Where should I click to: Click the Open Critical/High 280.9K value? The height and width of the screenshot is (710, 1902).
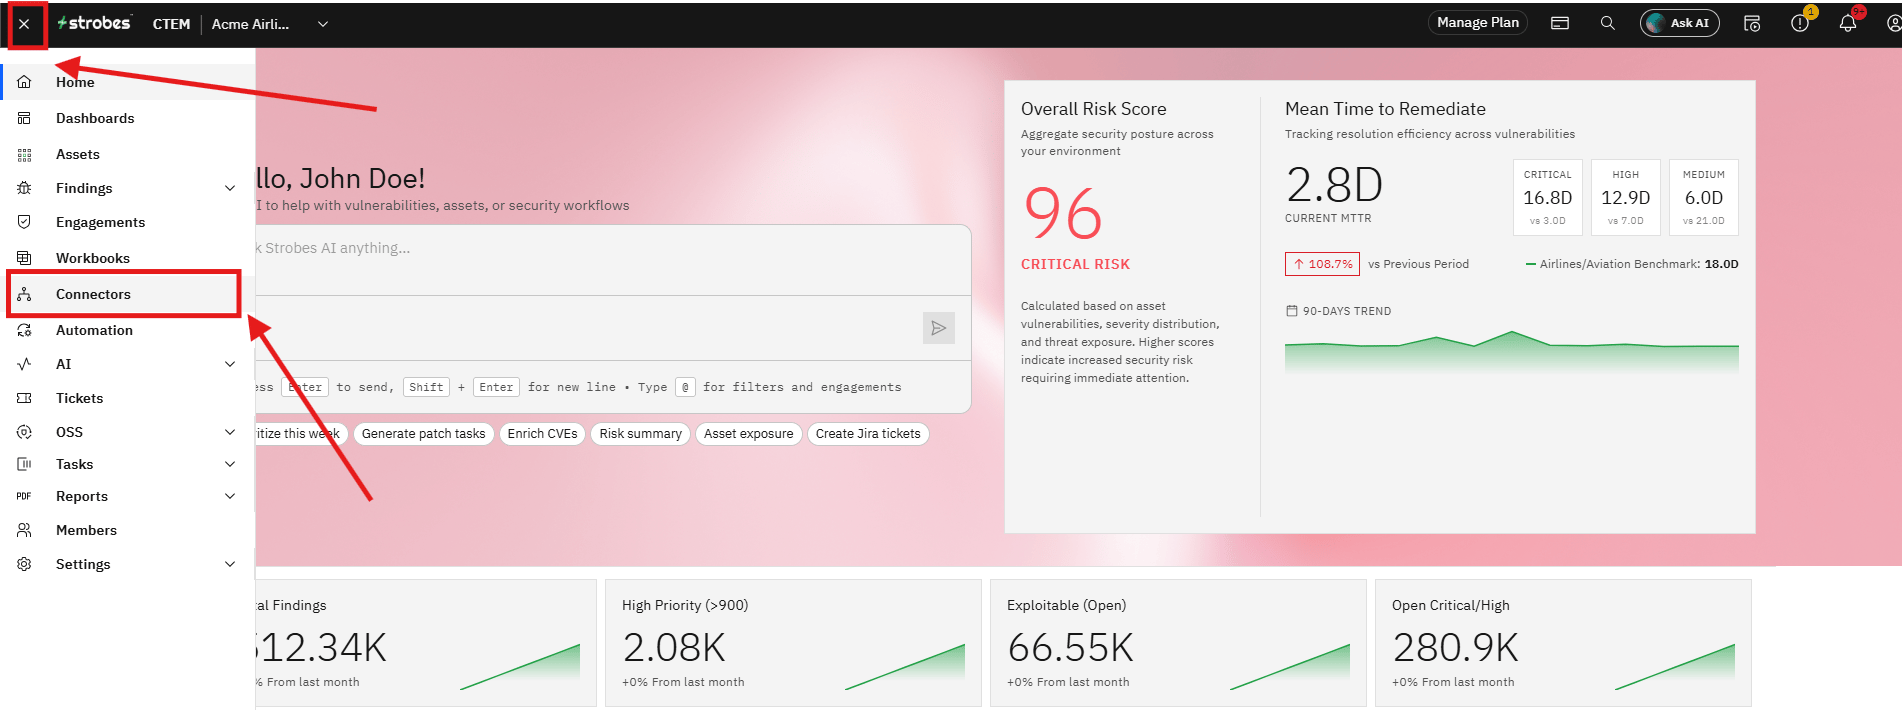pyautogui.click(x=1455, y=648)
